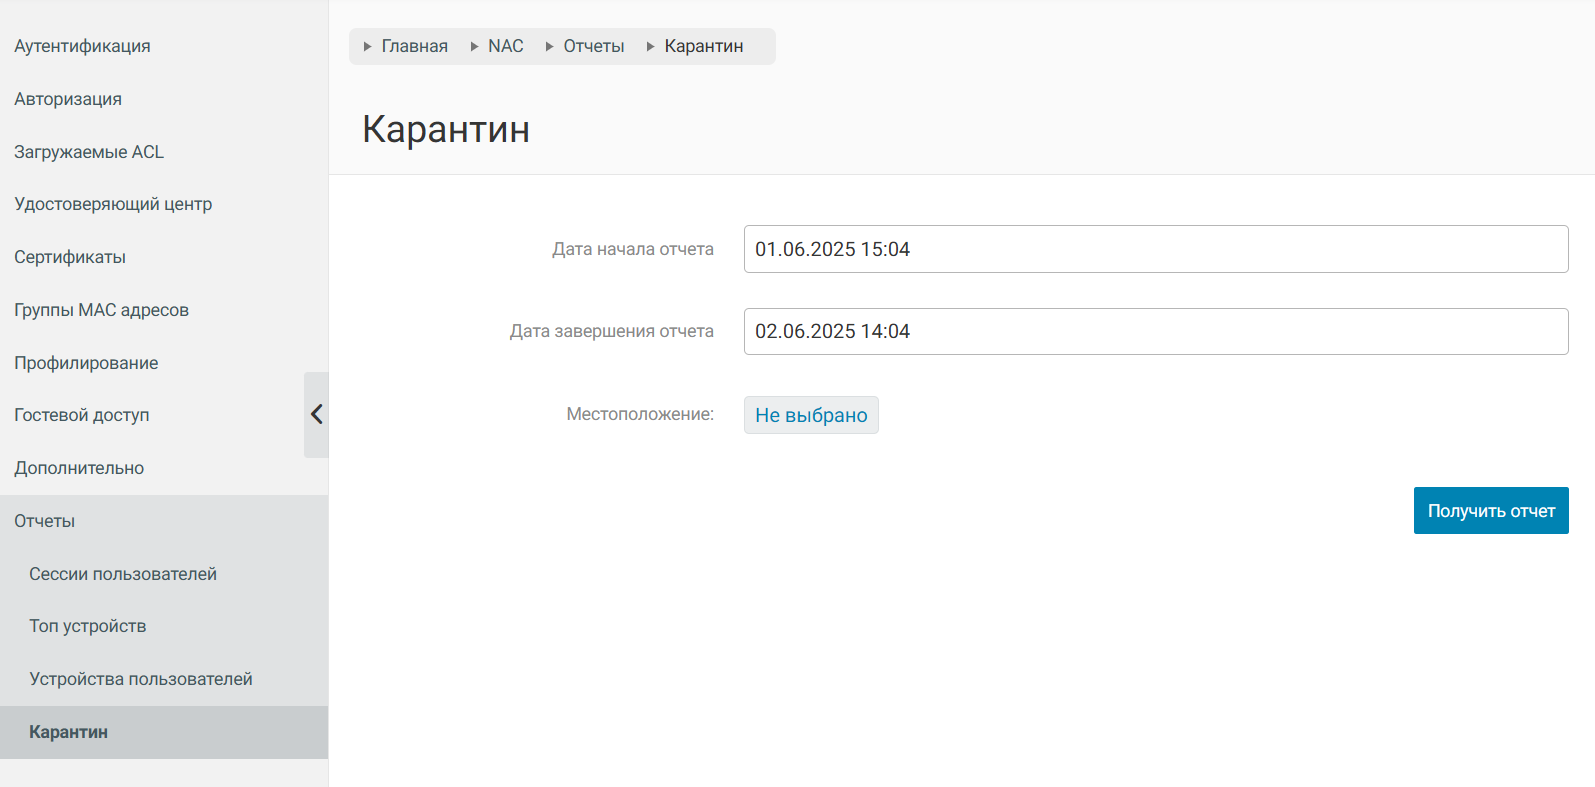1595x787 pixels.
Task: Open "Удостоверяющий центр" in the sidebar
Action: tap(113, 204)
